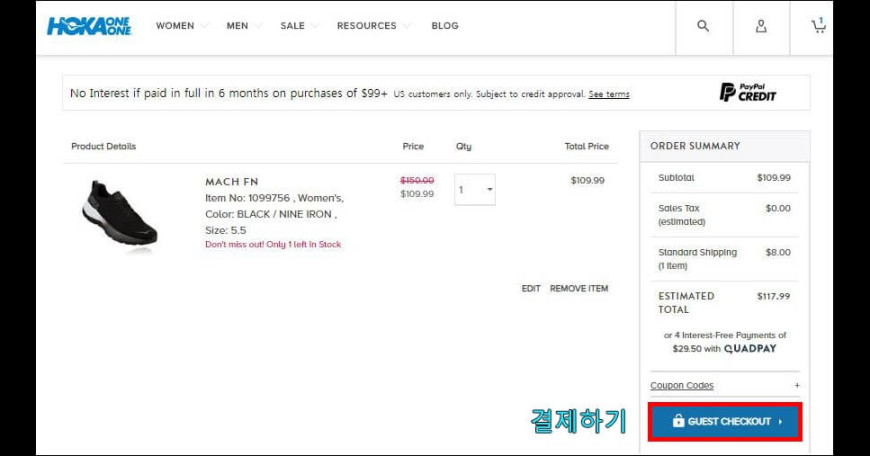
Task: Click 'Don't miss out! Only 1 left in Stock'
Action: [x=273, y=244]
